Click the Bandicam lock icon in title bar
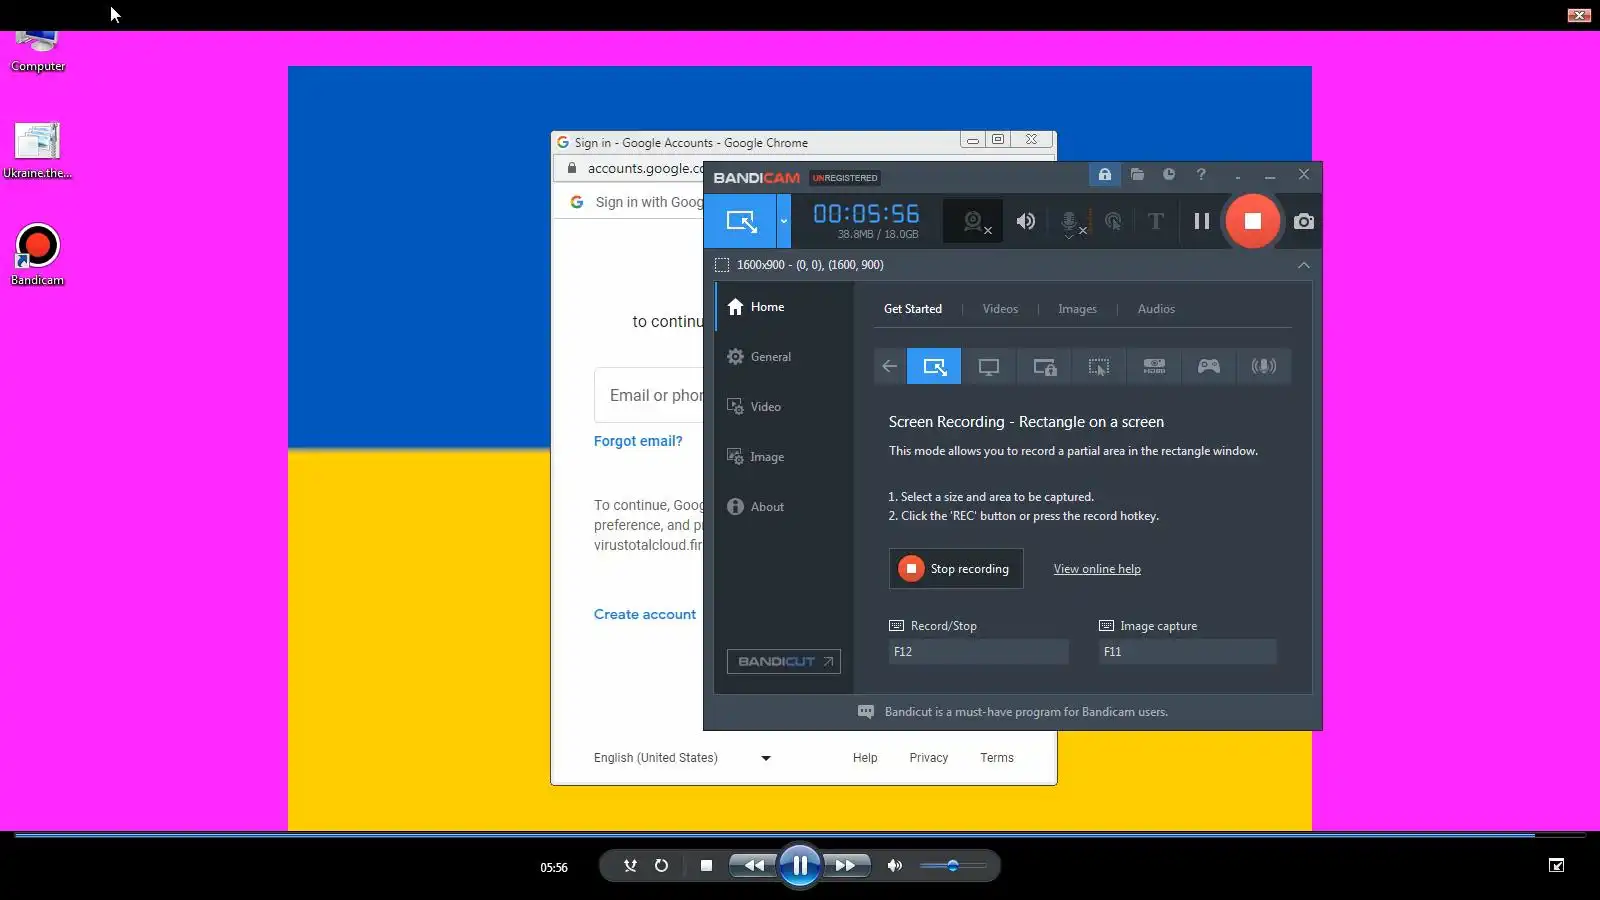The width and height of the screenshot is (1600, 900). tap(1104, 175)
